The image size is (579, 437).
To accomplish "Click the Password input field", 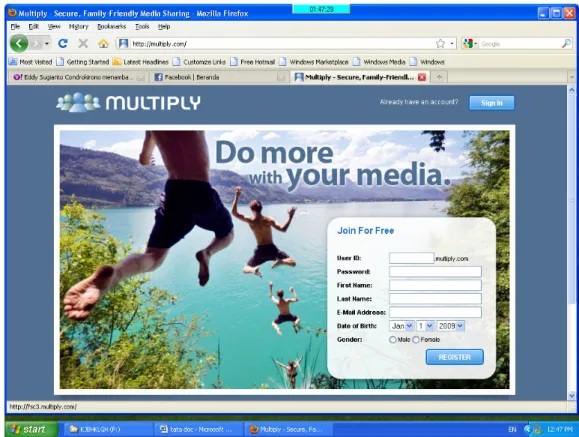I will click(435, 272).
